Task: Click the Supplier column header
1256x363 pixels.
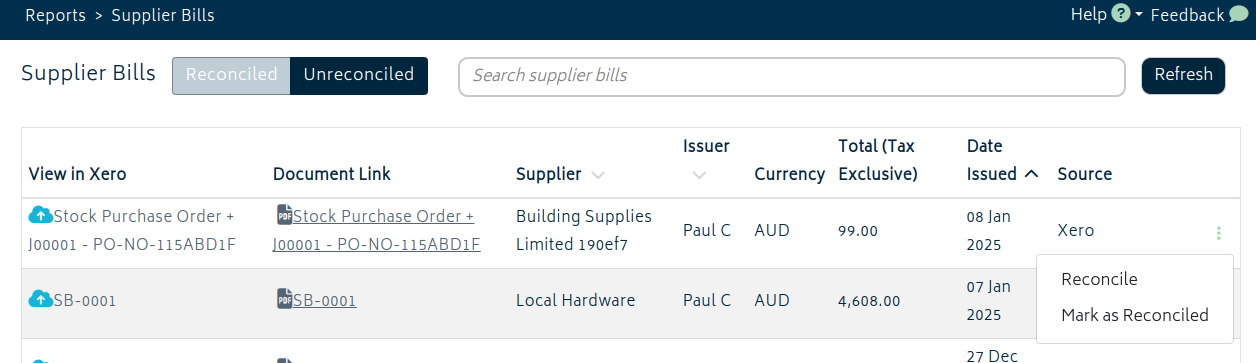Action: pyautogui.click(x=548, y=174)
